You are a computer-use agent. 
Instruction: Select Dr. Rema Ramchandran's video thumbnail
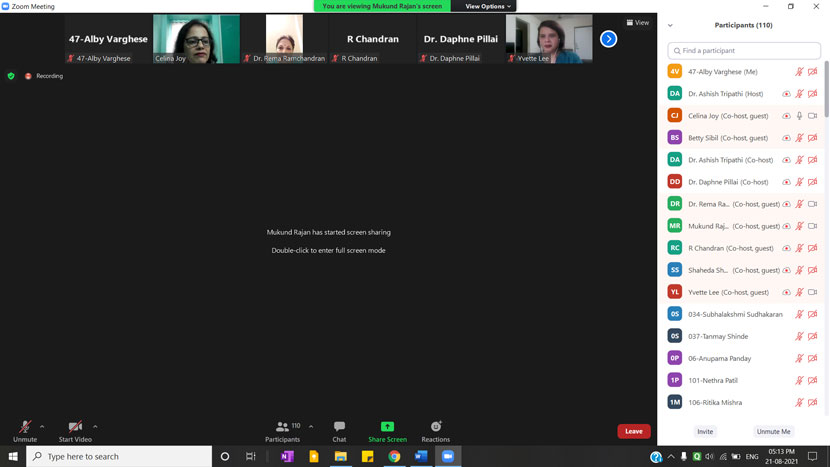284,39
